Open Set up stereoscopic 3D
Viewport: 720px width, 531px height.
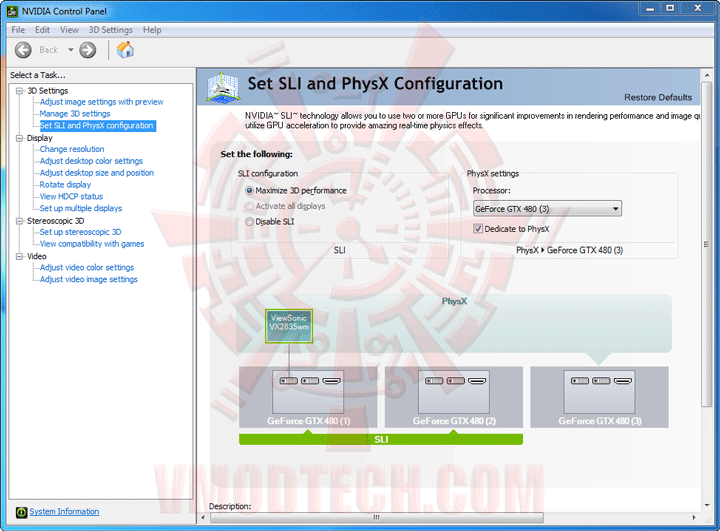click(x=80, y=232)
